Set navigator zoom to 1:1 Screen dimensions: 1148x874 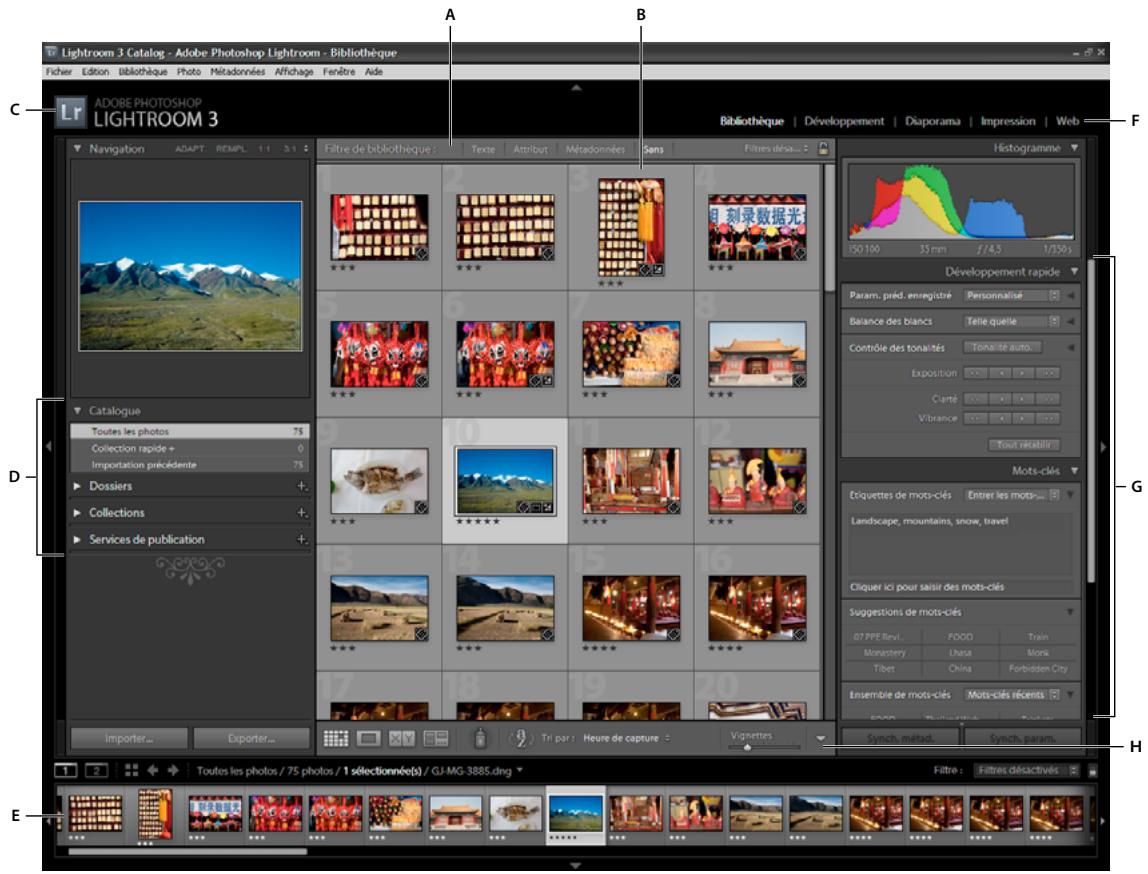pyautogui.click(x=264, y=149)
